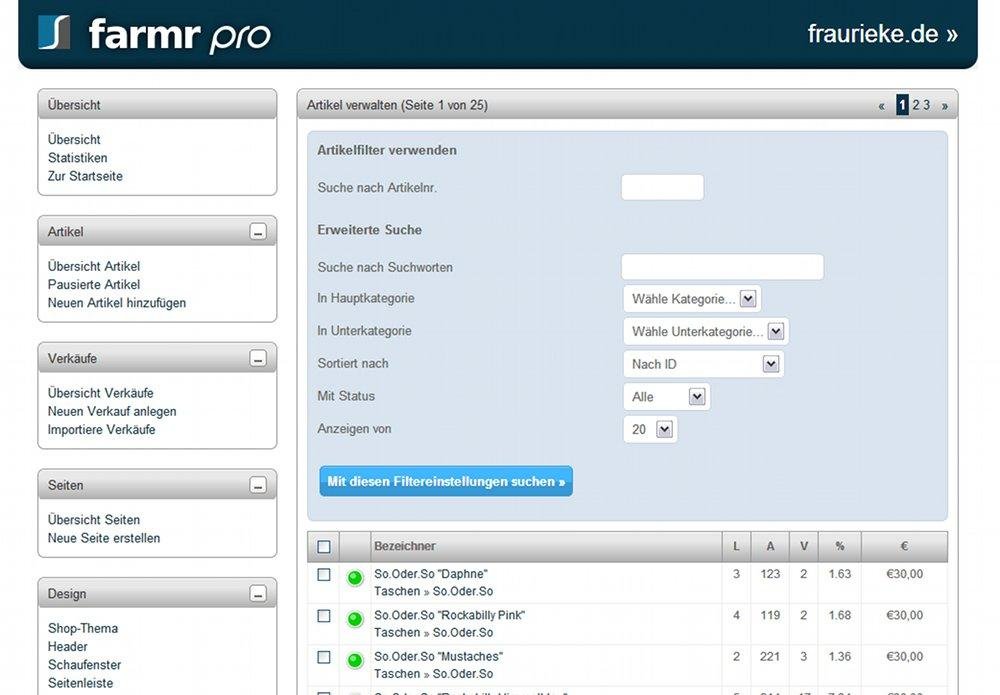This screenshot has height=695, width=1000.
Task: Toggle the select-all checkbox in table header
Action: [x=324, y=546]
